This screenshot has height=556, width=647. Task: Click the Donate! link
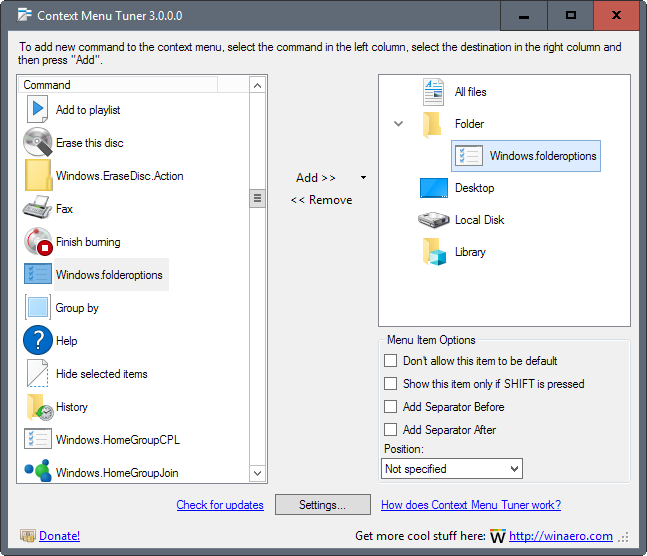(x=59, y=536)
